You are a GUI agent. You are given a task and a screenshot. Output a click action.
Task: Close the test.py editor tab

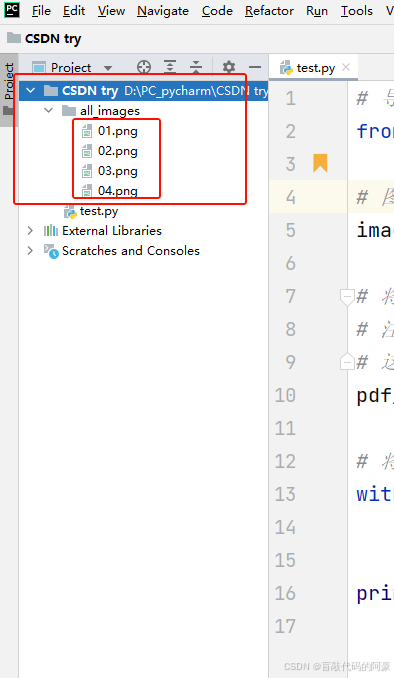coord(346,67)
